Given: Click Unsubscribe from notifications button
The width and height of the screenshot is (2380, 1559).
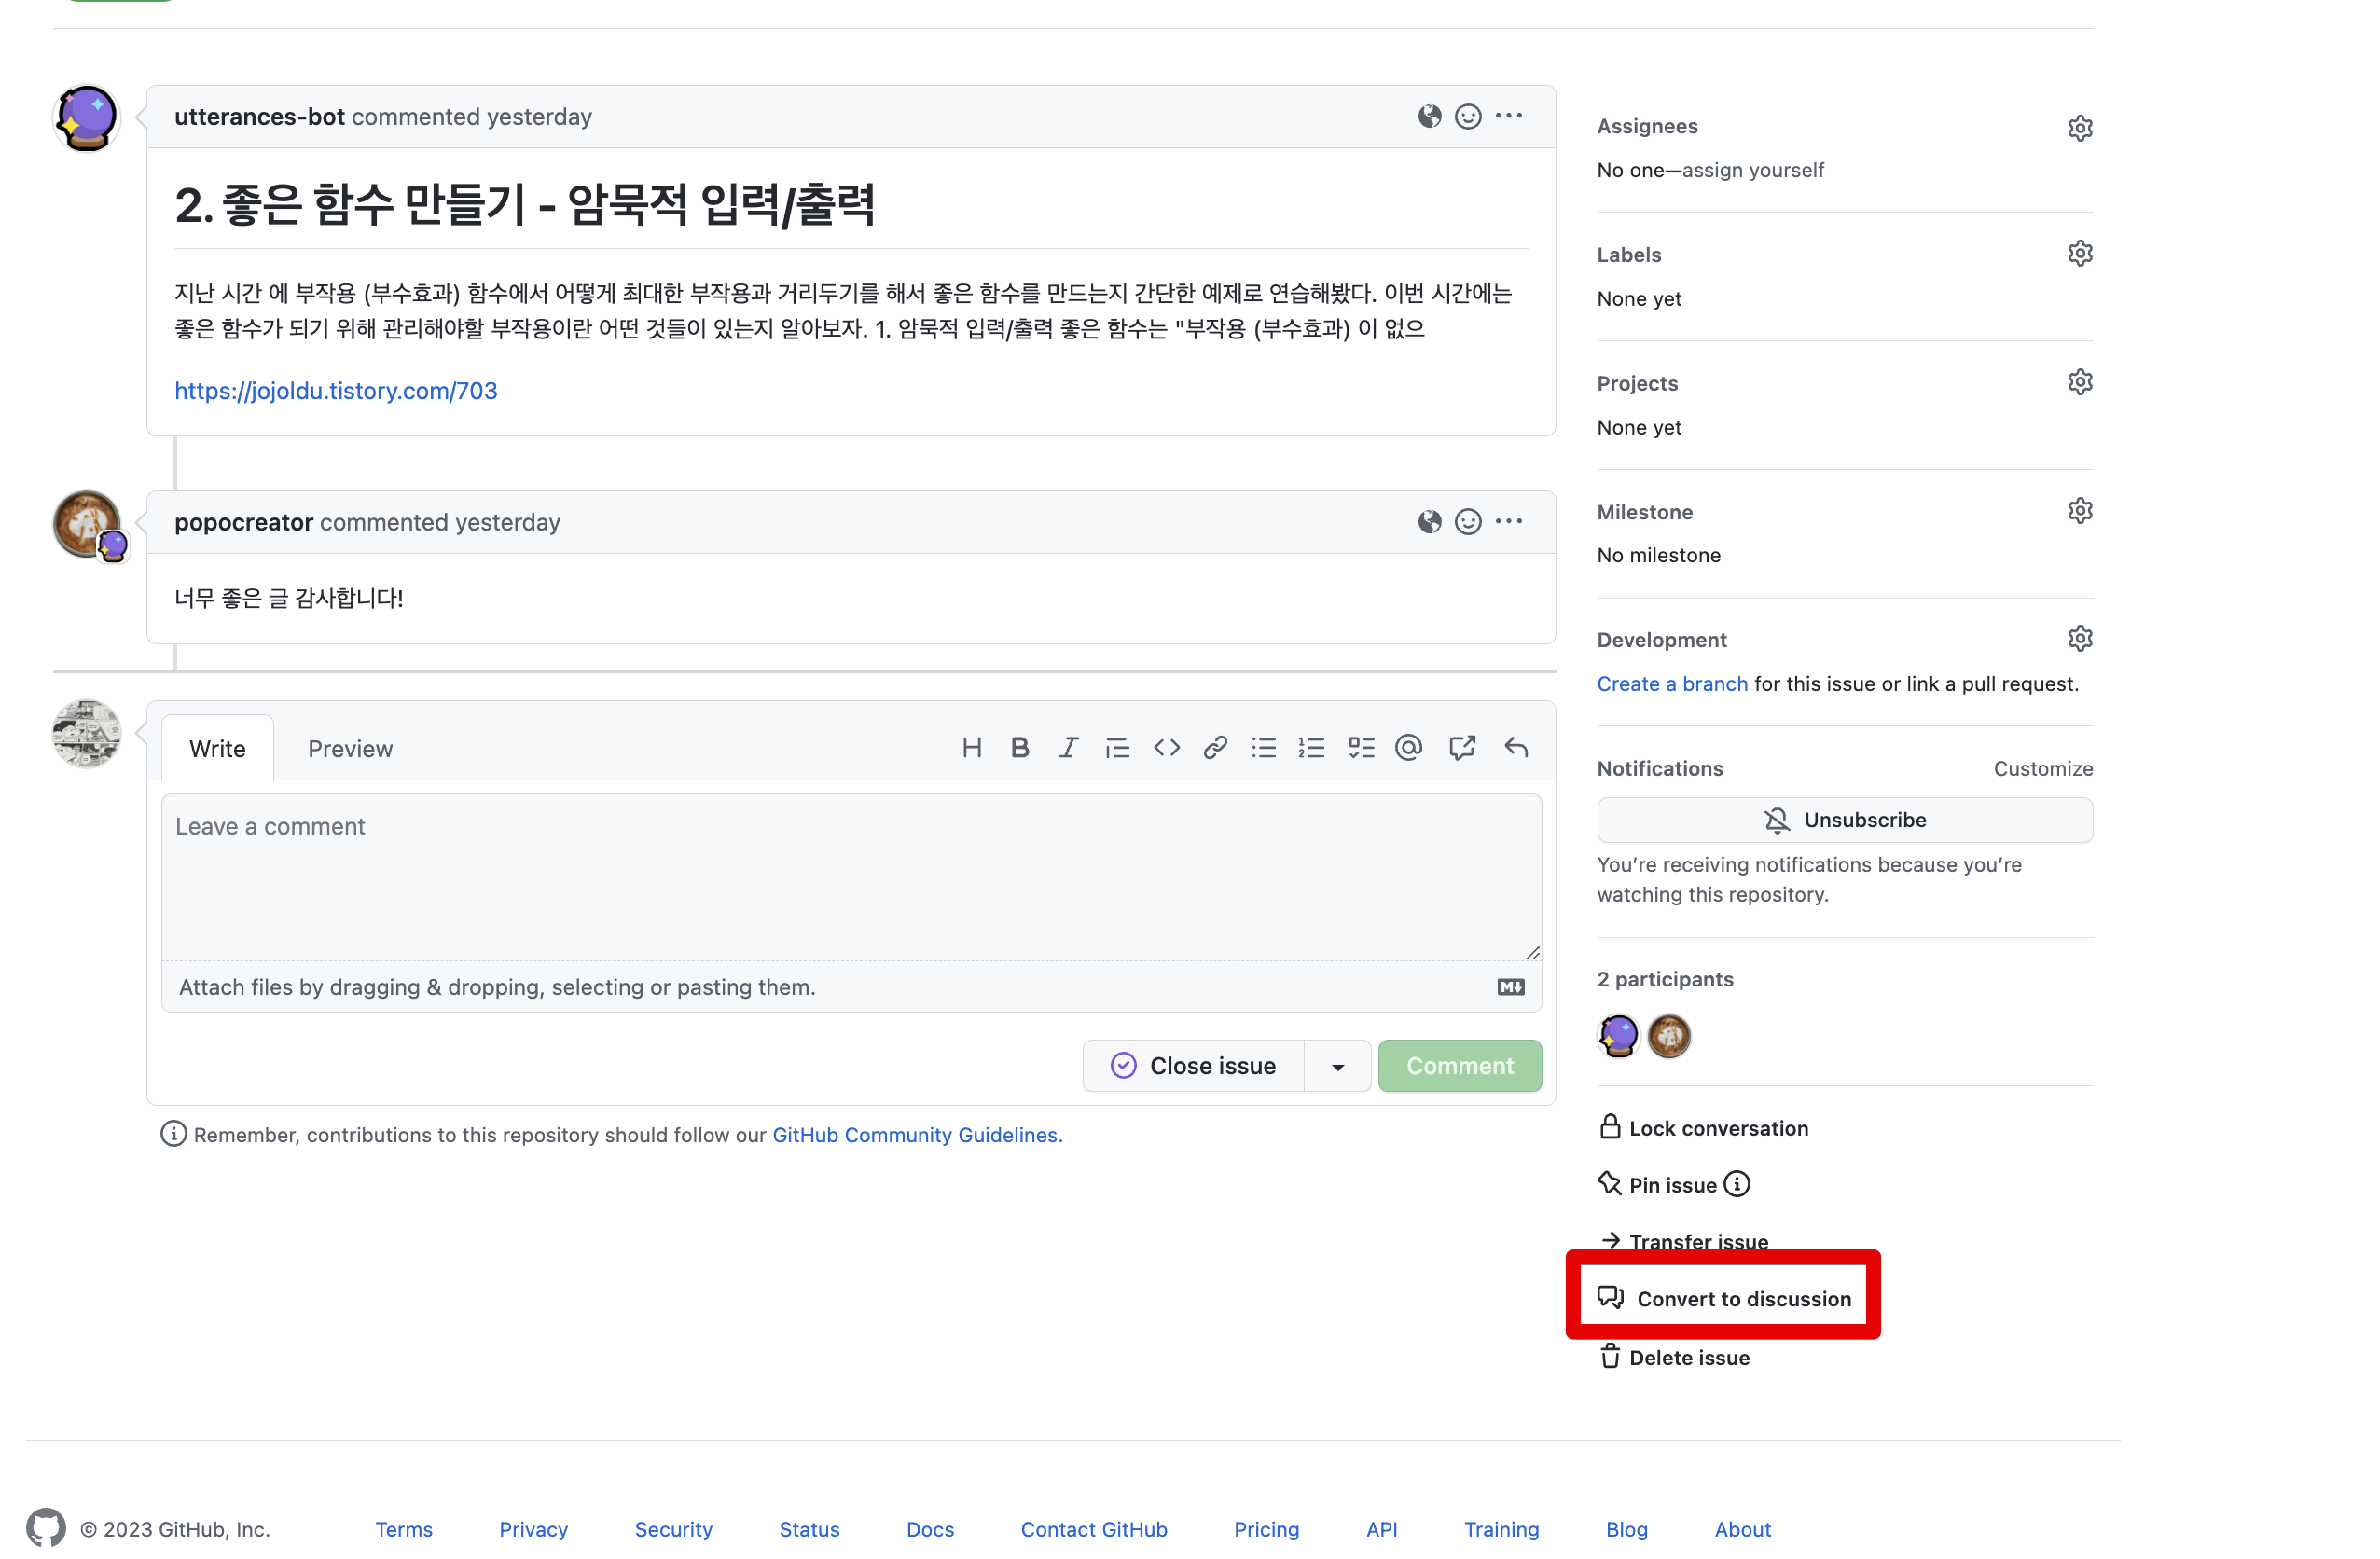Looking at the screenshot, I should pos(1844,820).
